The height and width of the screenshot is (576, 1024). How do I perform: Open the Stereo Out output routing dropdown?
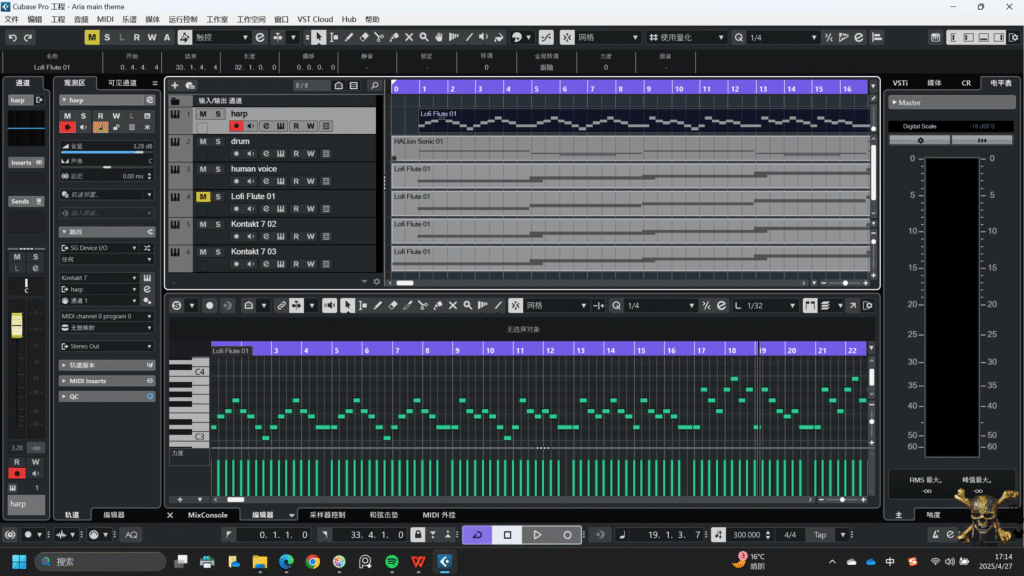(x=106, y=346)
